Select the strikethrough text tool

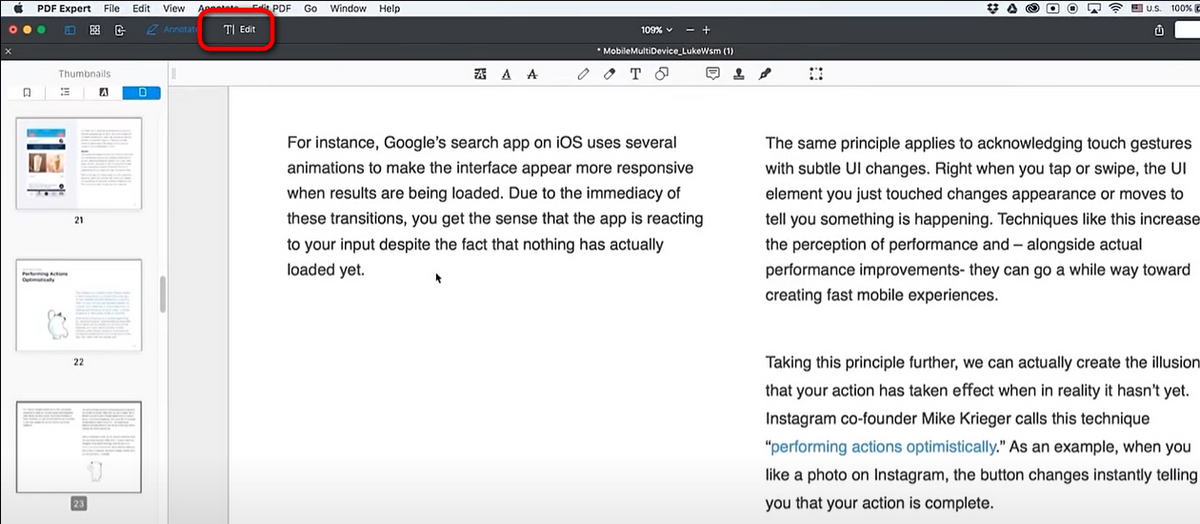click(x=531, y=74)
